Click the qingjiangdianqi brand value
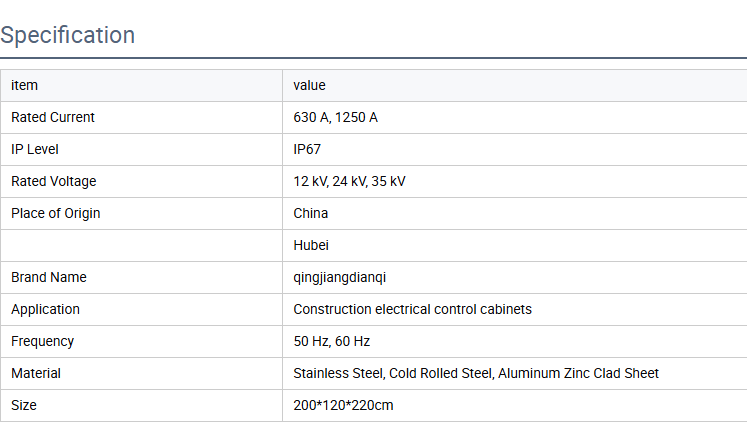Screen dimensions: 747x430 [x=340, y=277]
